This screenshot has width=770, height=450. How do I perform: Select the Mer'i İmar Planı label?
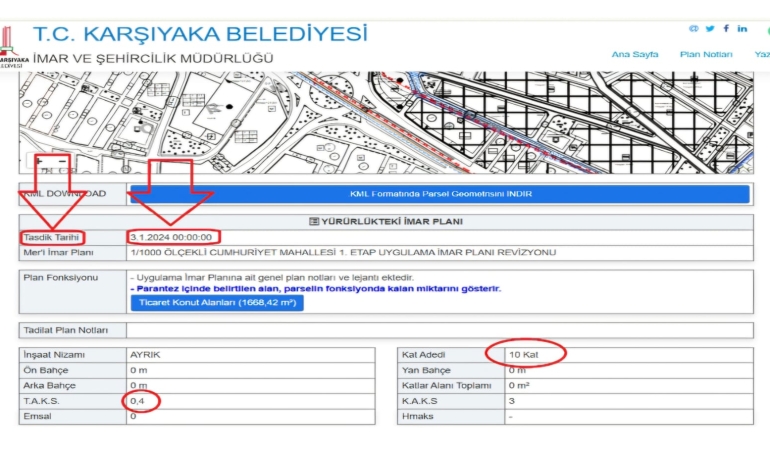tap(58, 253)
